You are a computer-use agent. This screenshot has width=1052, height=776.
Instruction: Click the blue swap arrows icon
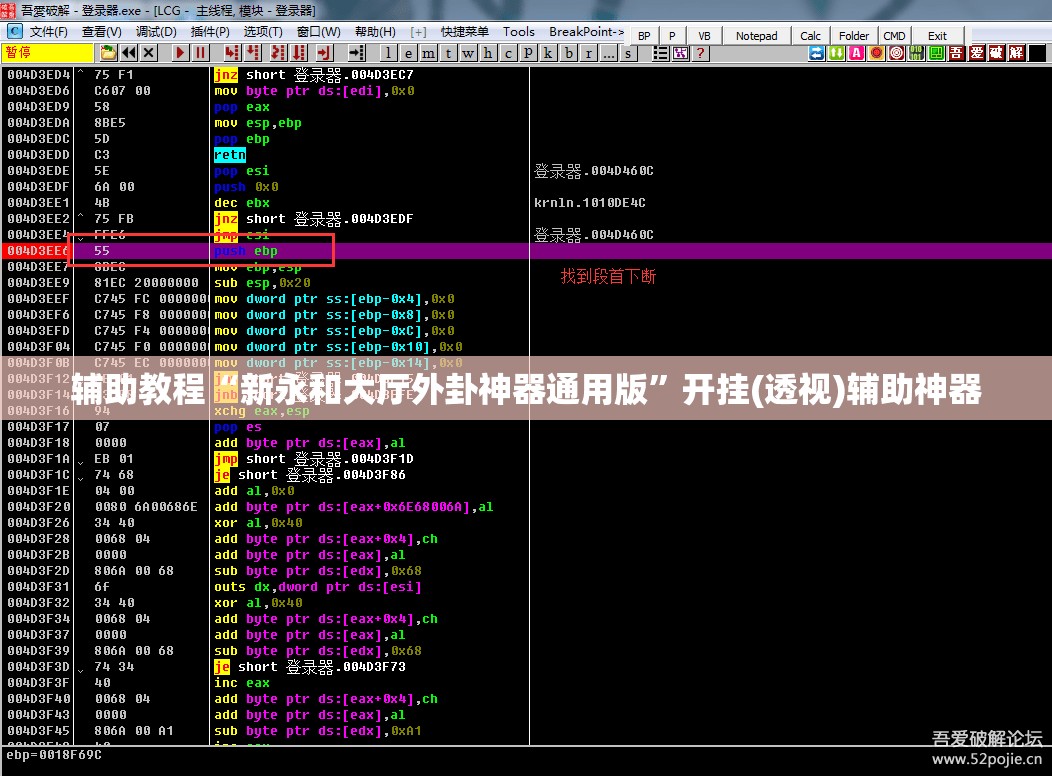point(817,53)
